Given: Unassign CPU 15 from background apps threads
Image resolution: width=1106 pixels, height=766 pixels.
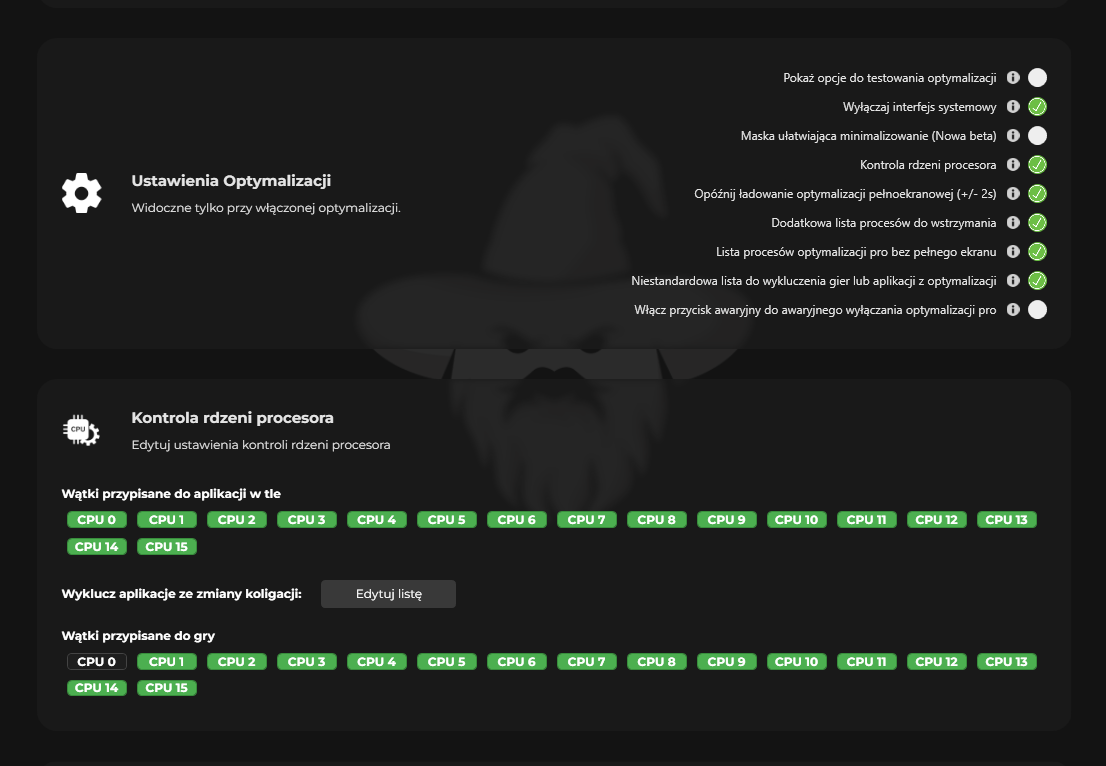Looking at the screenshot, I should coord(167,547).
